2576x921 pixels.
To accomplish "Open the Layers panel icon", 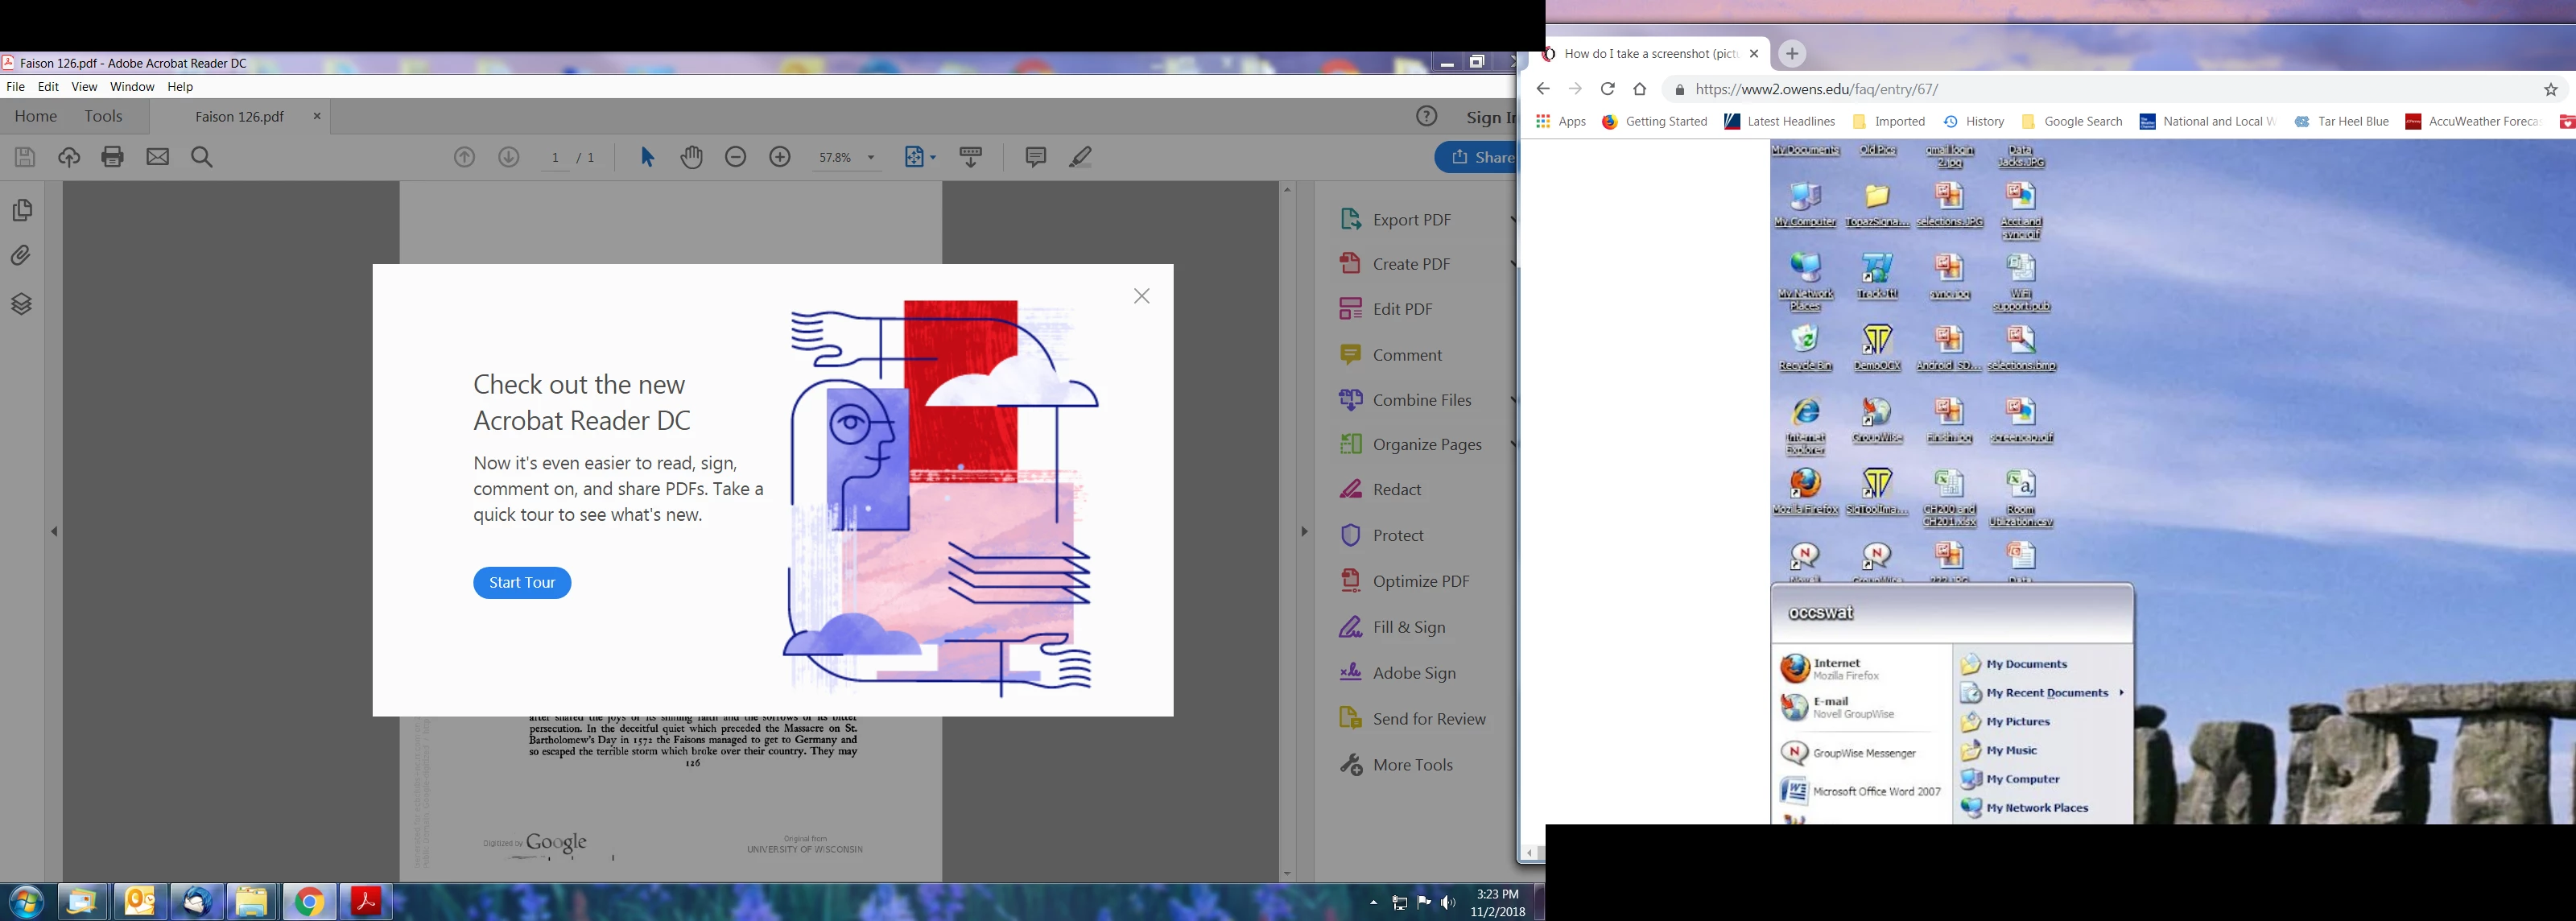I will [x=22, y=304].
